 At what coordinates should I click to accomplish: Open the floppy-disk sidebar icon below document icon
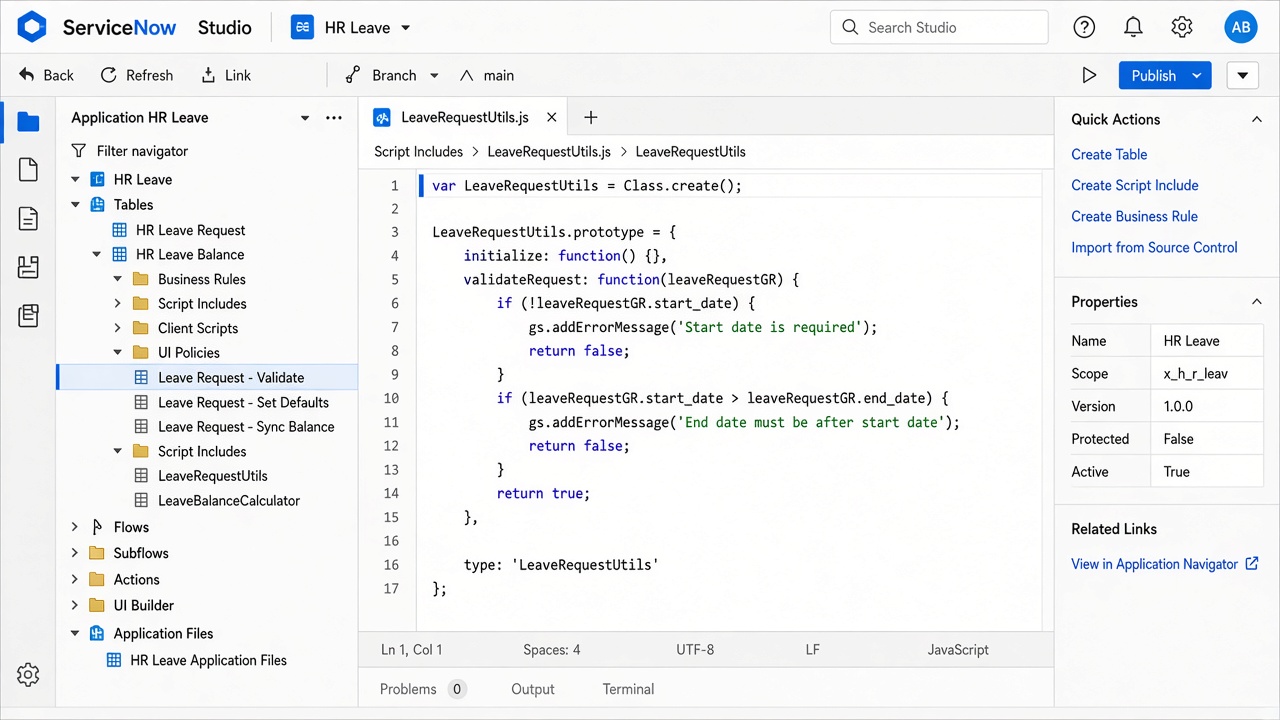(28, 267)
